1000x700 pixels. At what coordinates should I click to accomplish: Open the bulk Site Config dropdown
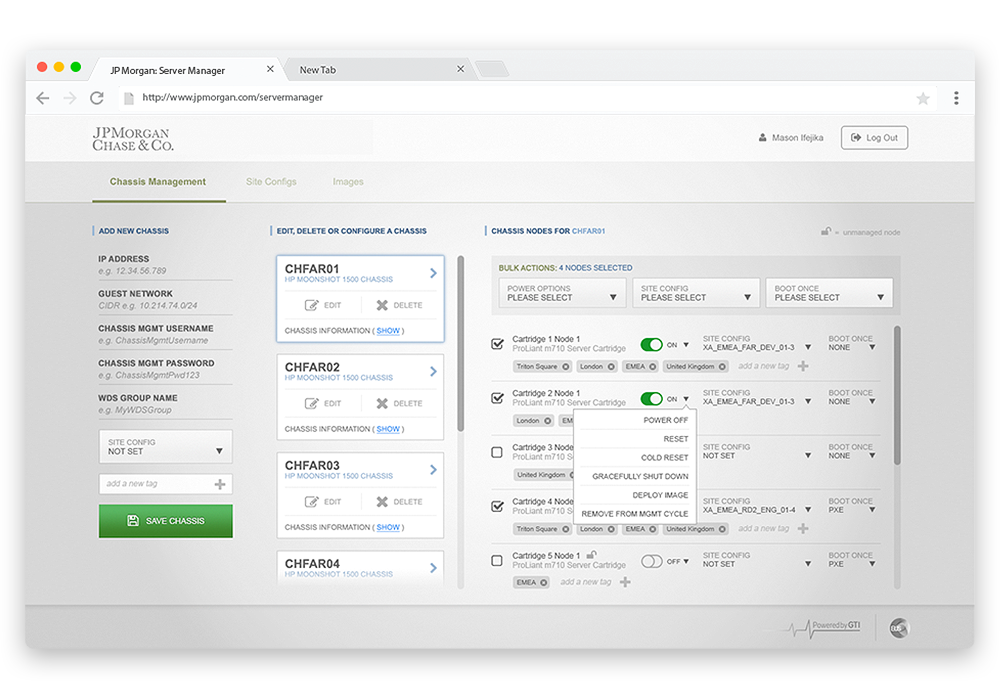(696, 293)
